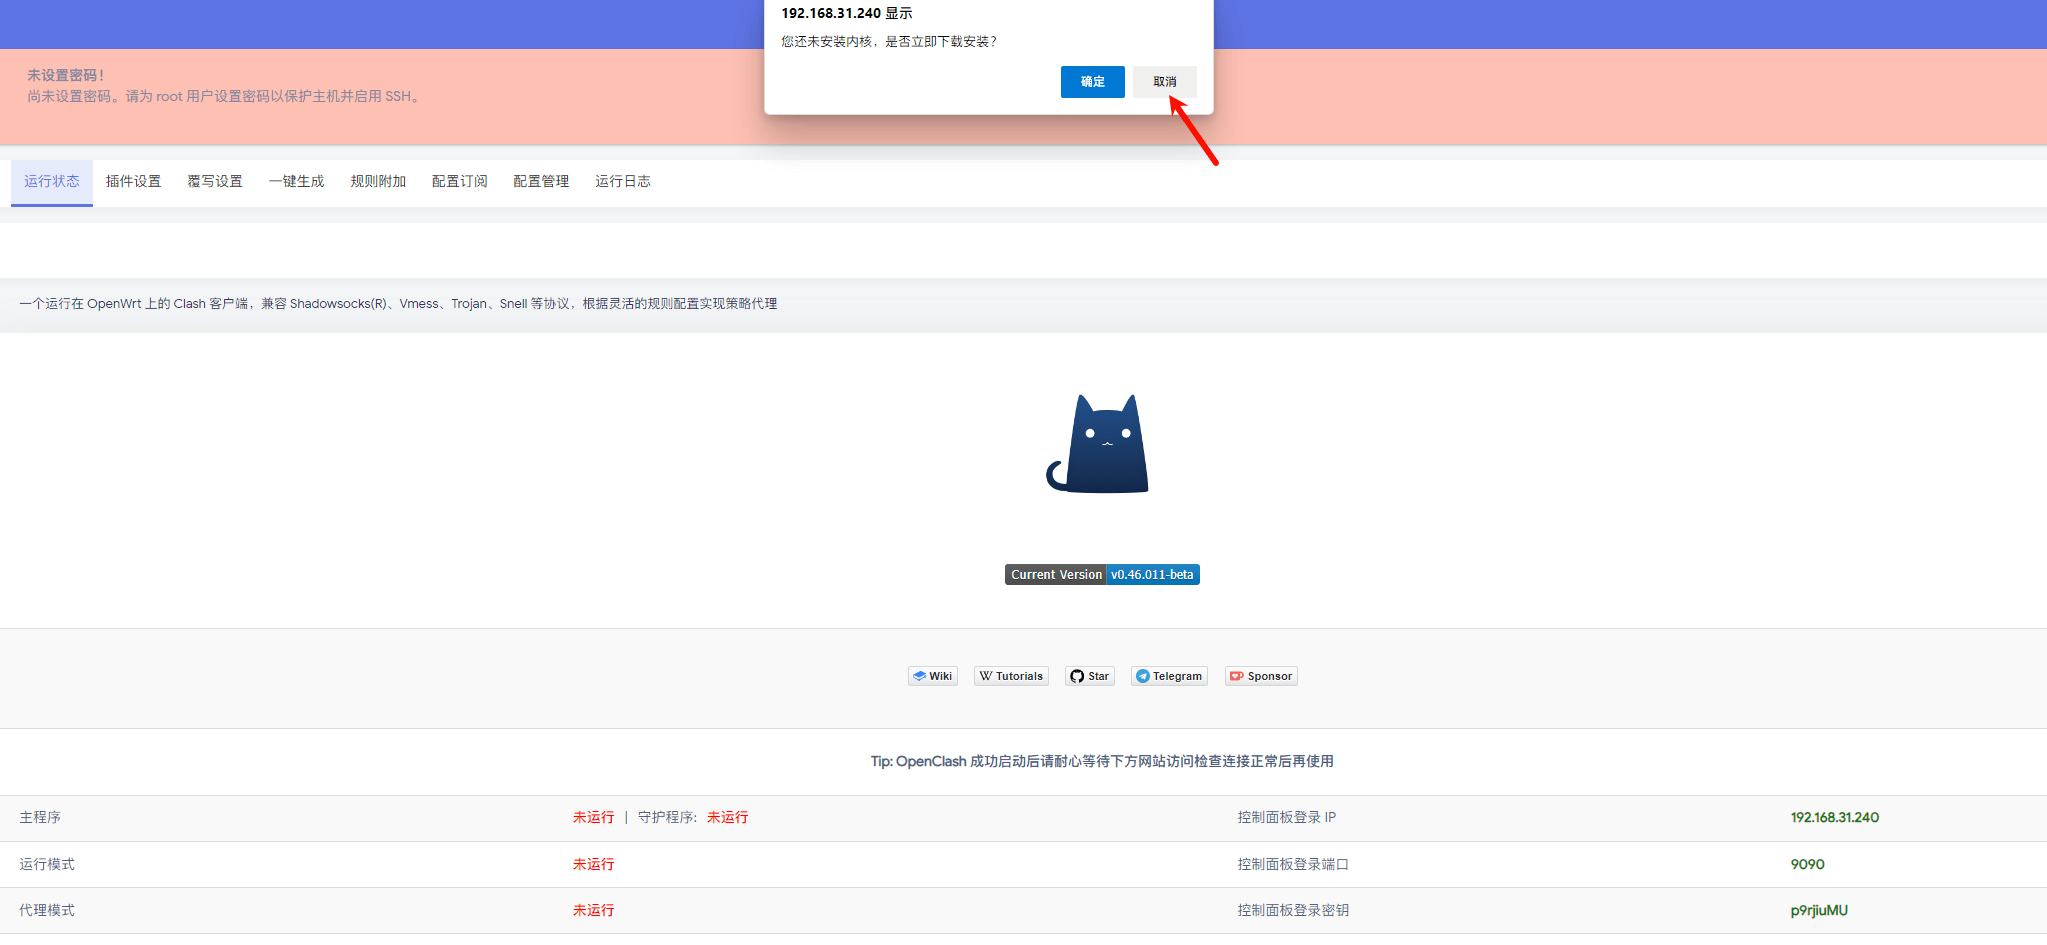2047x945 pixels.
Task: Click the GitHub Star badge
Action: 1089,676
